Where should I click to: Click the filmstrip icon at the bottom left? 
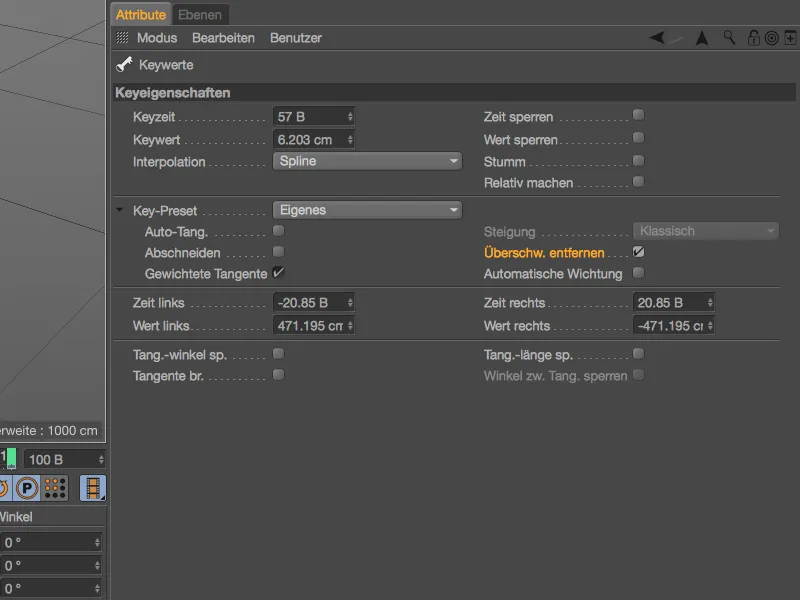93,487
